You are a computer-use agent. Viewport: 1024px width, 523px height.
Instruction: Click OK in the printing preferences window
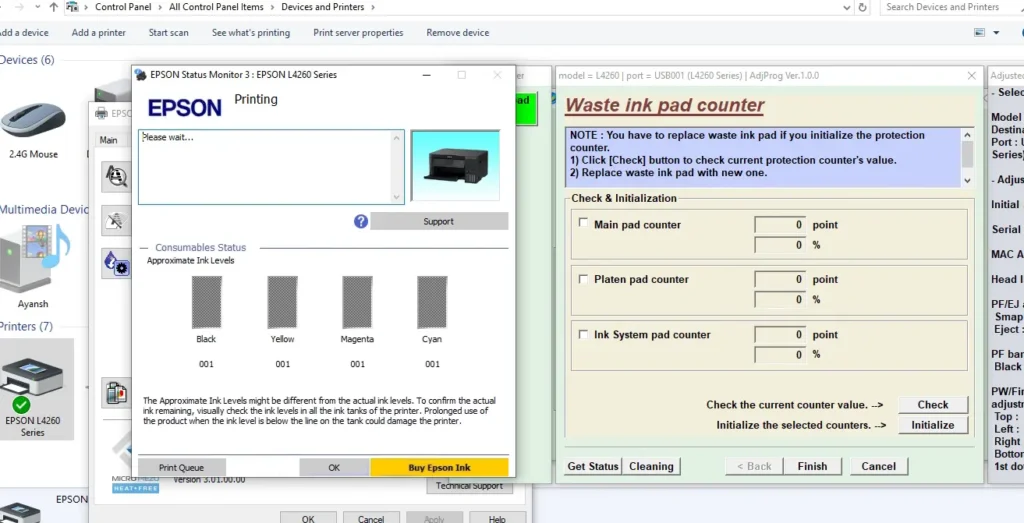tap(308, 518)
